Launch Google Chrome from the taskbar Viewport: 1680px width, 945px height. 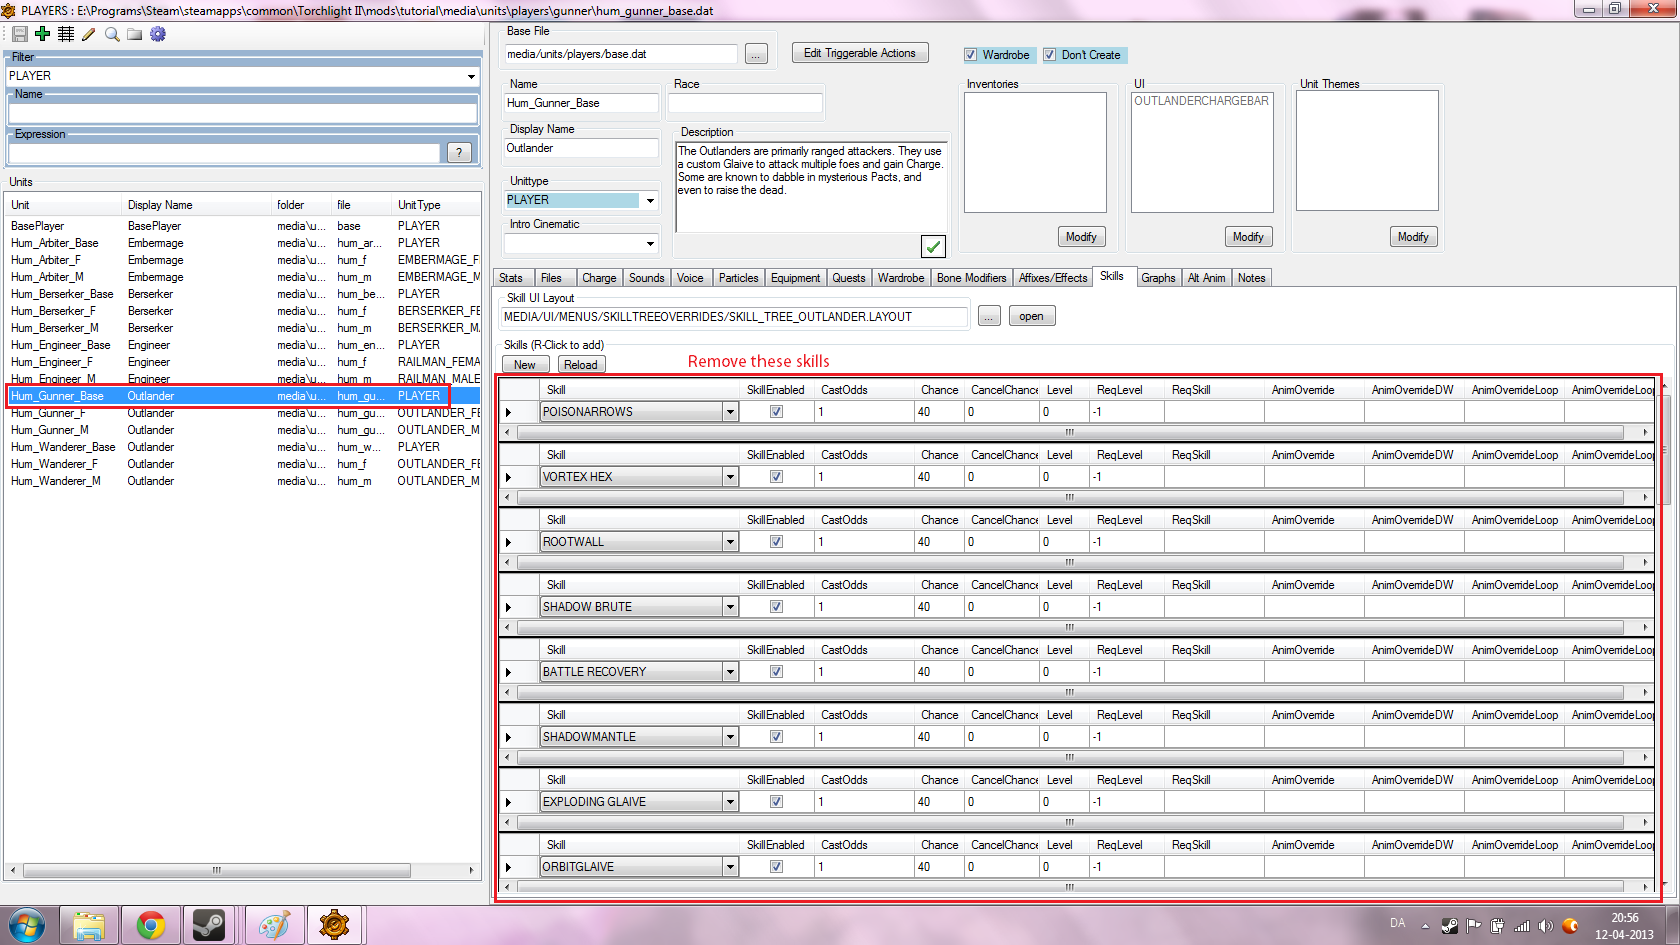(151, 925)
